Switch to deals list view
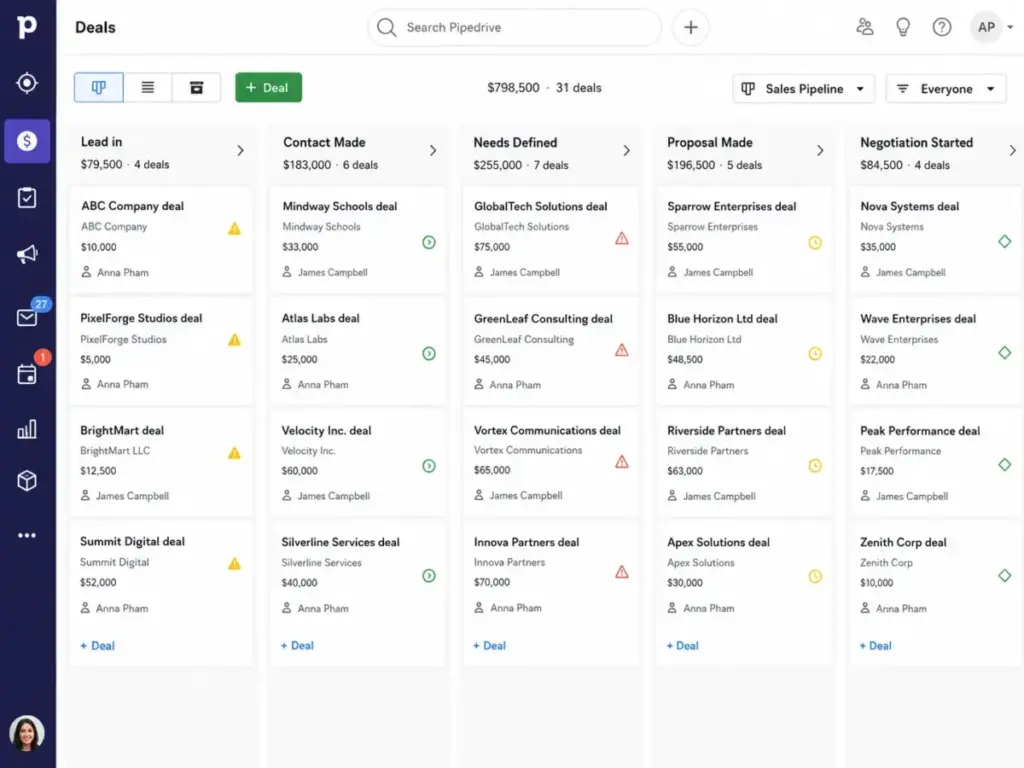The width and height of the screenshot is (1024, 768). (148, 88)
